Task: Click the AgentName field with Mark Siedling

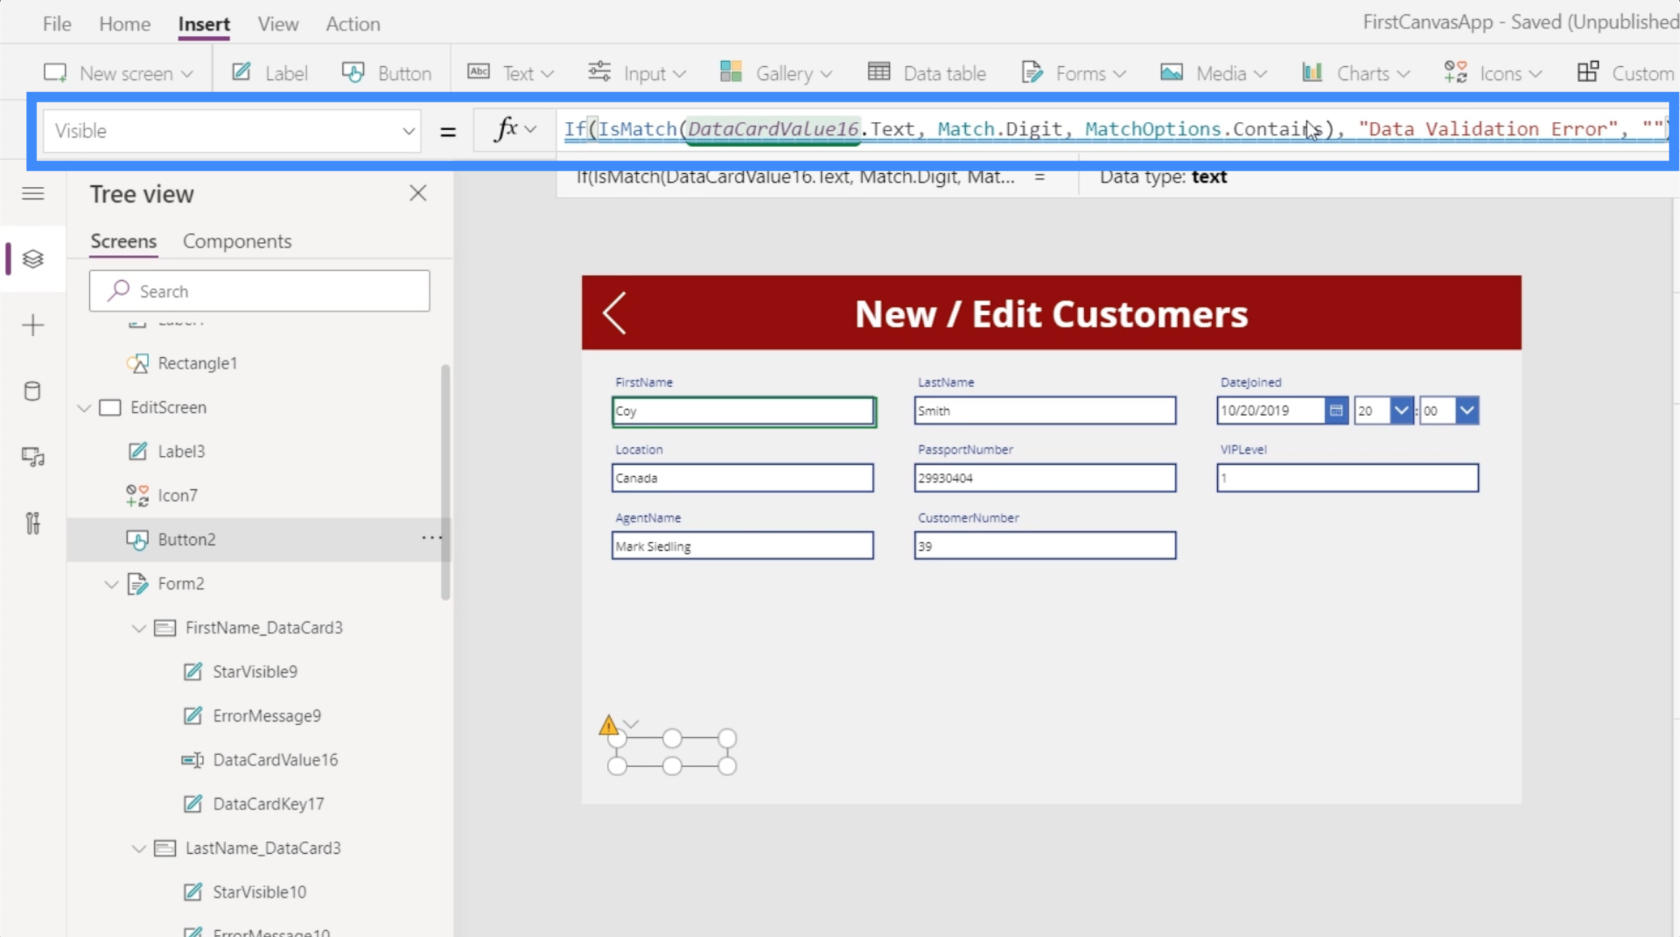Action: point(743,546)
